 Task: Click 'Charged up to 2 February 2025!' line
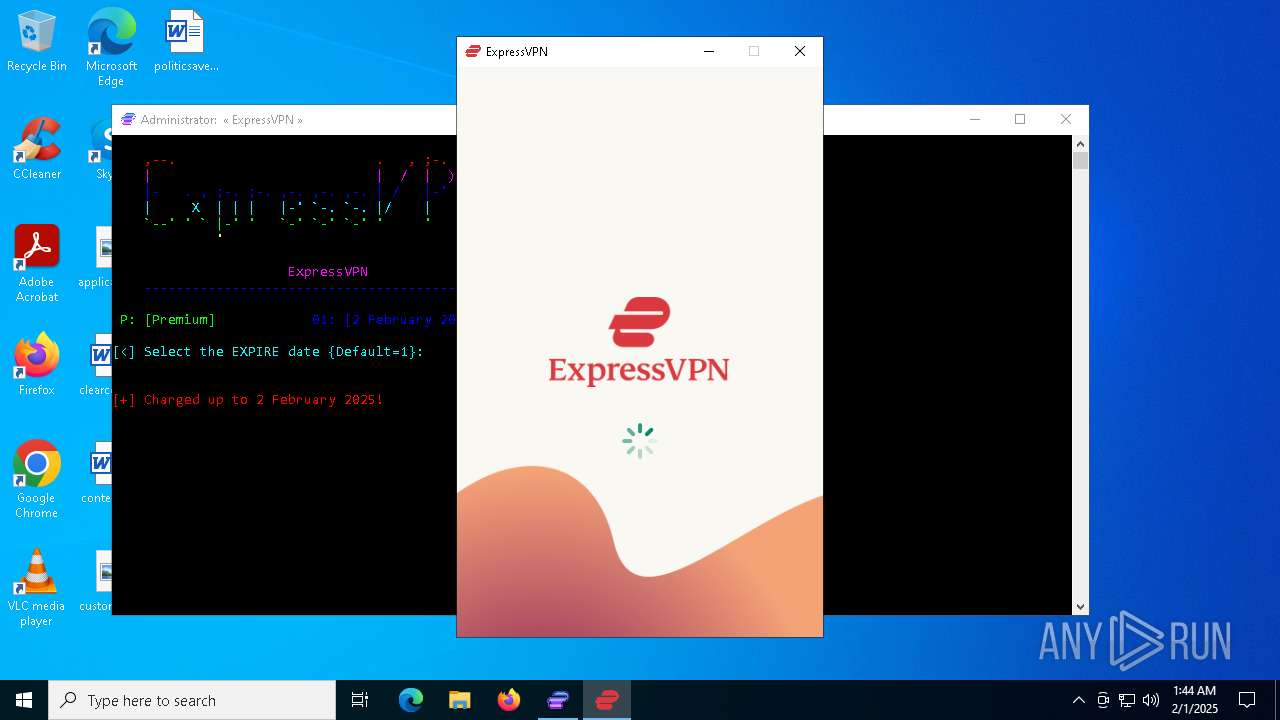point(248,400)
